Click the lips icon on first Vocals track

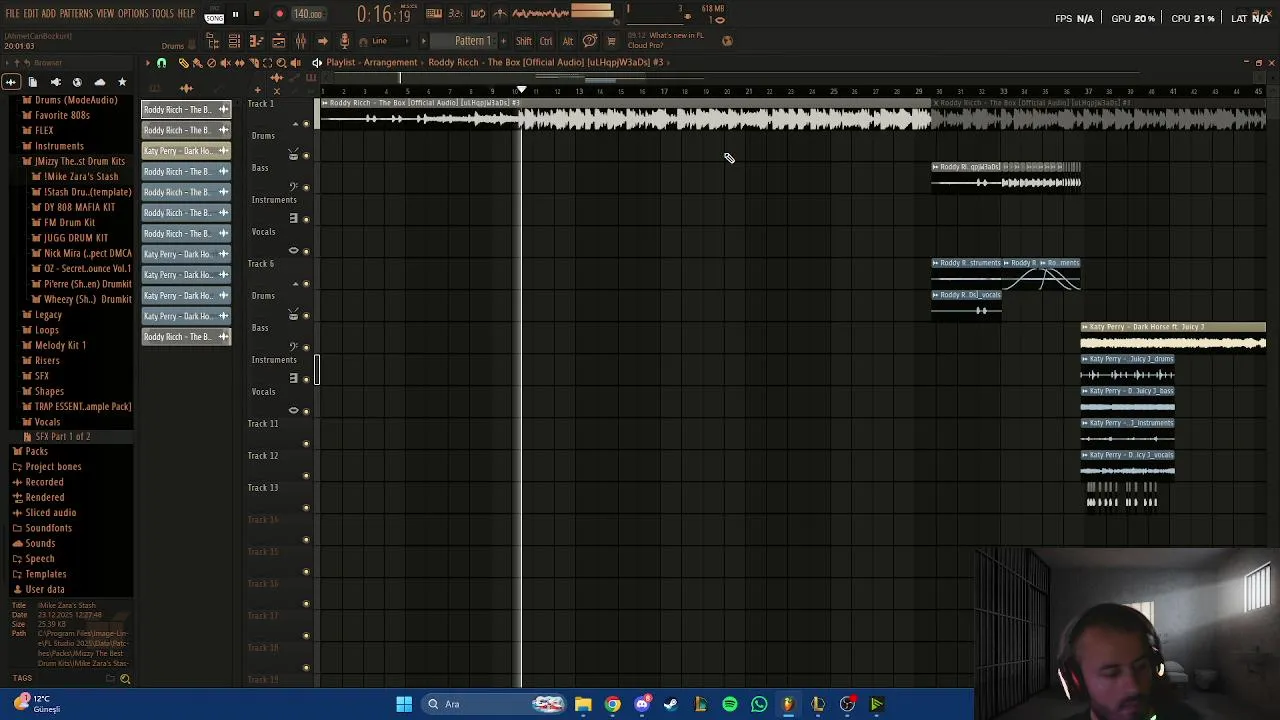(x=293, y=251)
